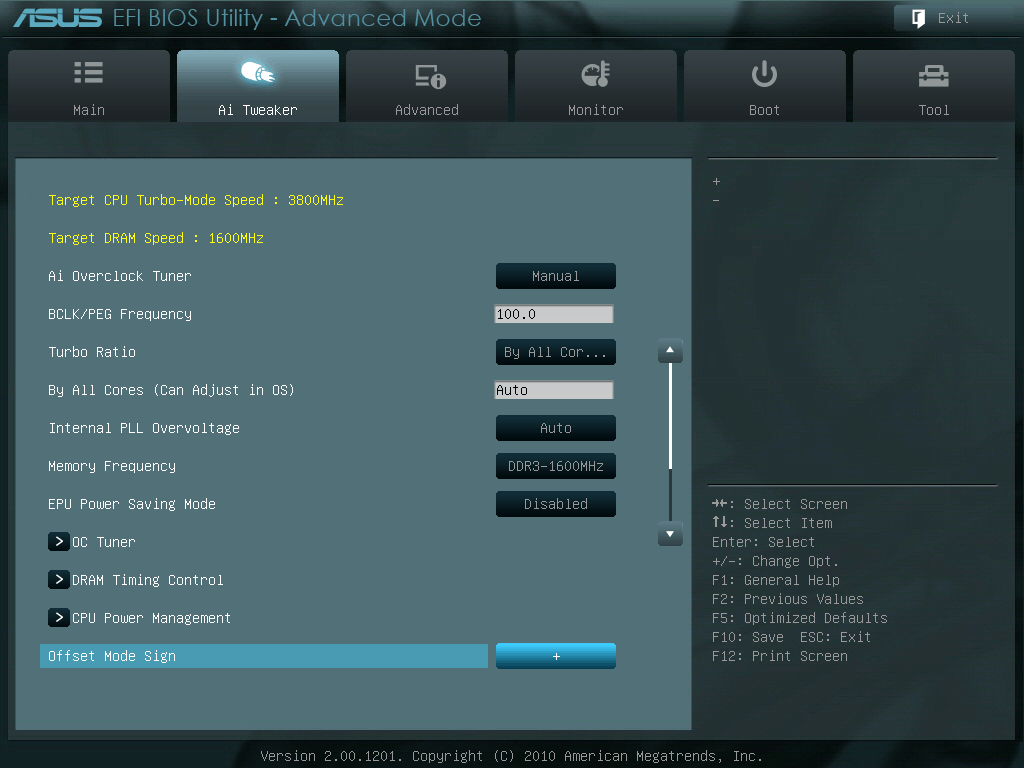Click the OC Tuner label

[104, 542]
